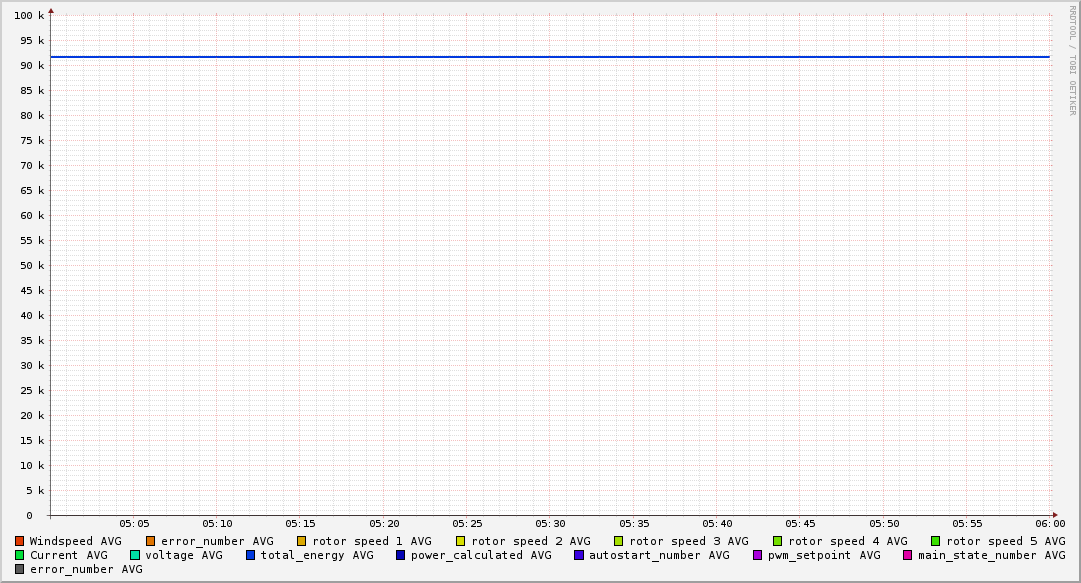
Task: Select the purple pwm_setpoint AVG swatch
Action: [757, 555]
